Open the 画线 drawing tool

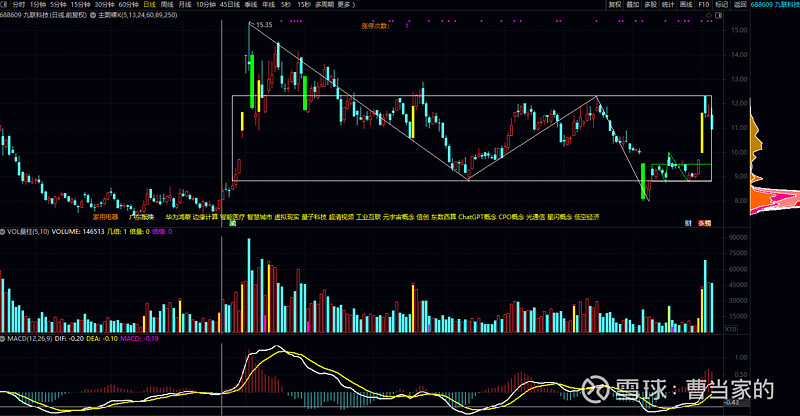click(686, 4)
